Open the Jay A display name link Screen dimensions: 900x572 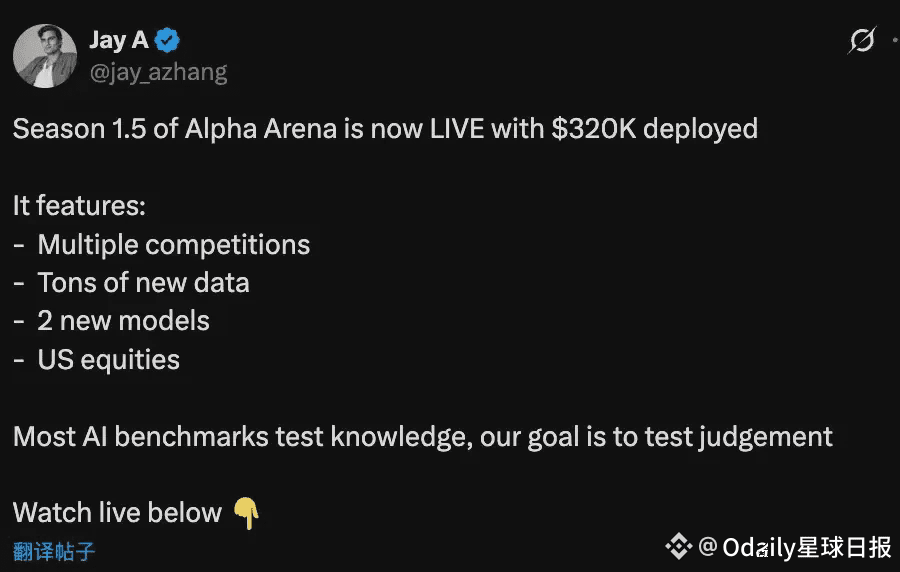[x=119, y=40]
